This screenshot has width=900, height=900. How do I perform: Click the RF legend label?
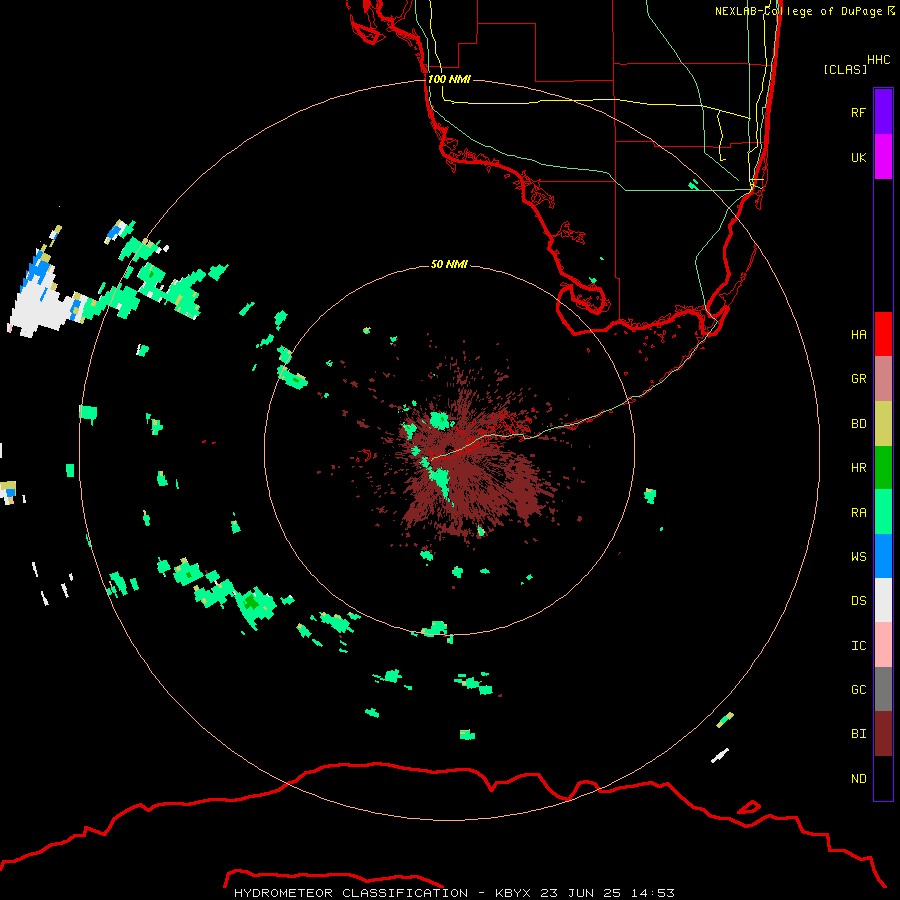pos(858,112)
